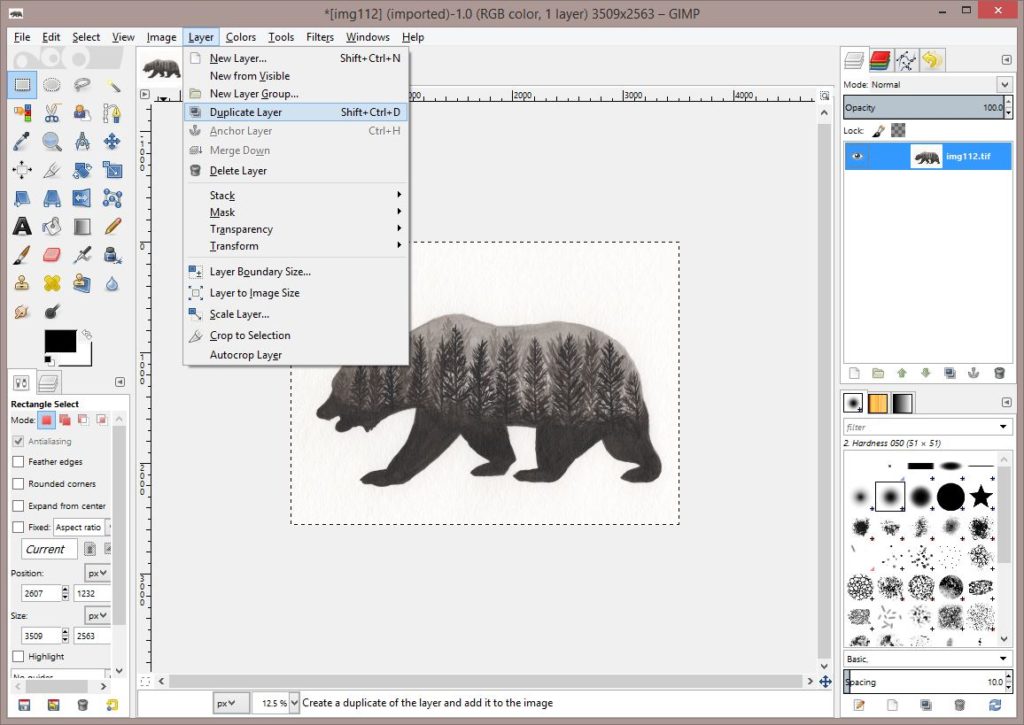
Task: Select the Blur/Sharpen droplet tool
Action: point(112,283)
